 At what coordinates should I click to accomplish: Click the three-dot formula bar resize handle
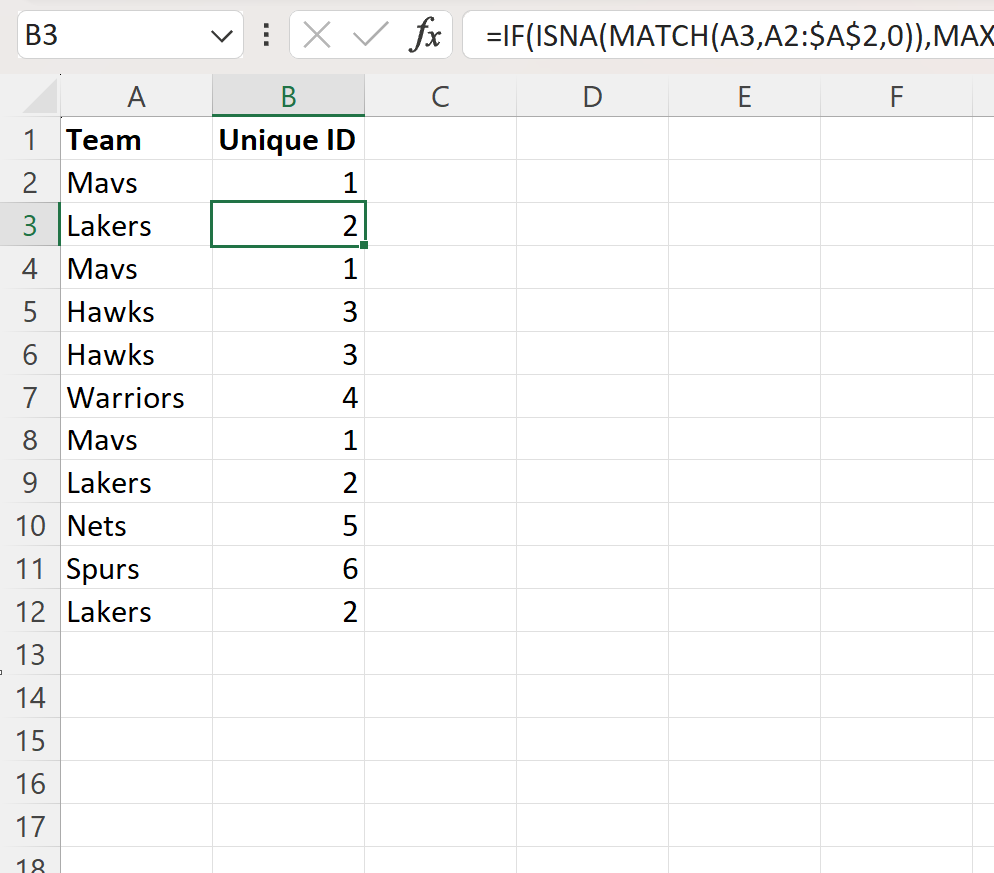tap(266, 36)
